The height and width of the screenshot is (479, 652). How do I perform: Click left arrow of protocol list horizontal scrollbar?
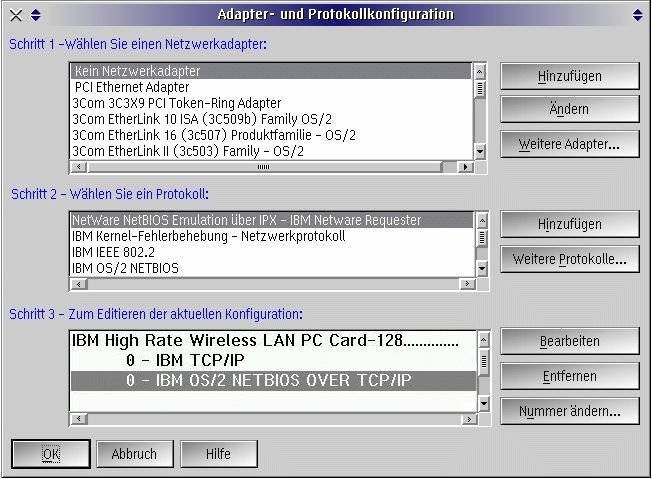(79, 284)
